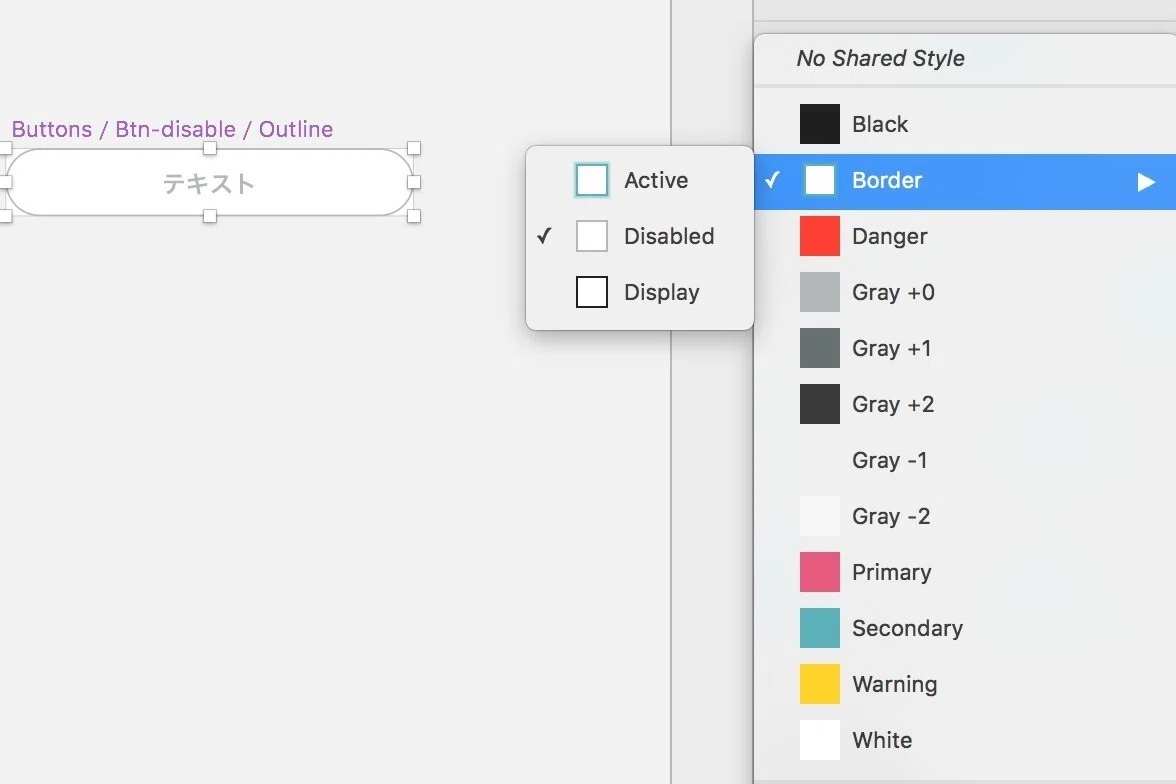Click the black Black color swatch
The height and width of the screenshot is (784, 1176).
820,124
